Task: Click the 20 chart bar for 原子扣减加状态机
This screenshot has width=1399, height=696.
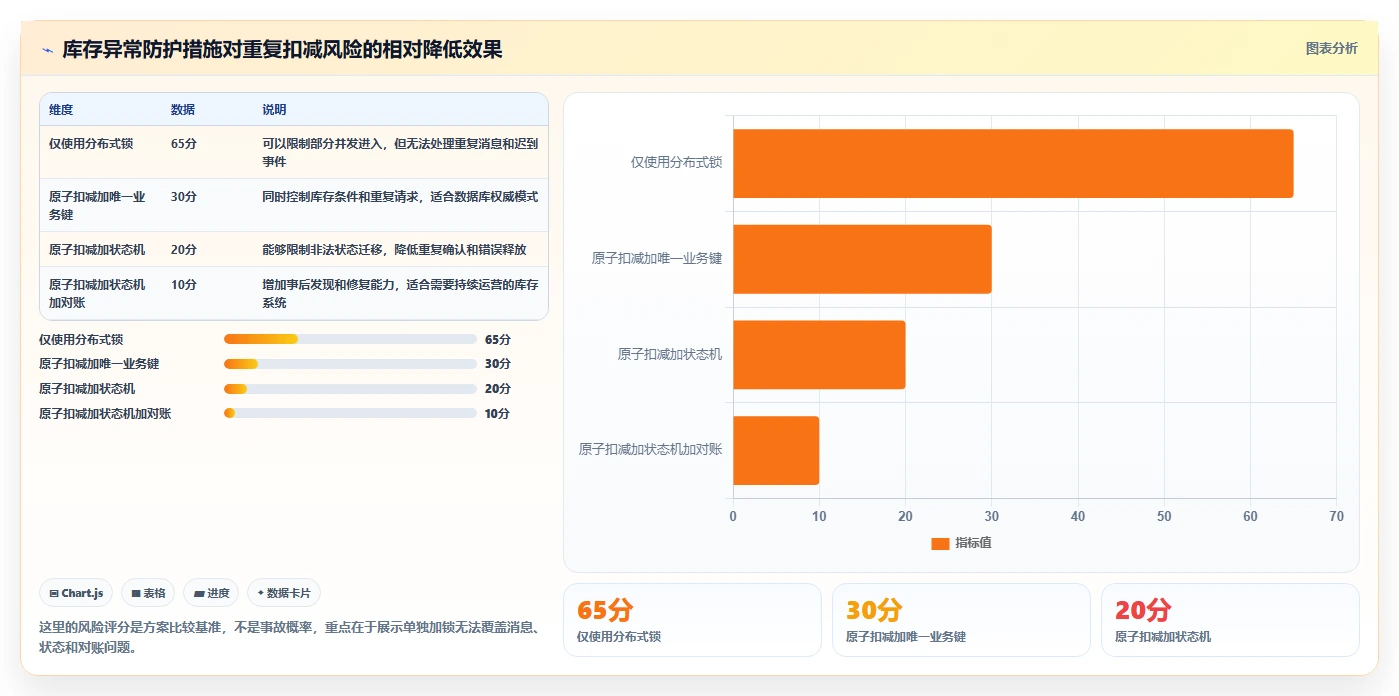Action: pyautogui.click(x=819, y=355)
